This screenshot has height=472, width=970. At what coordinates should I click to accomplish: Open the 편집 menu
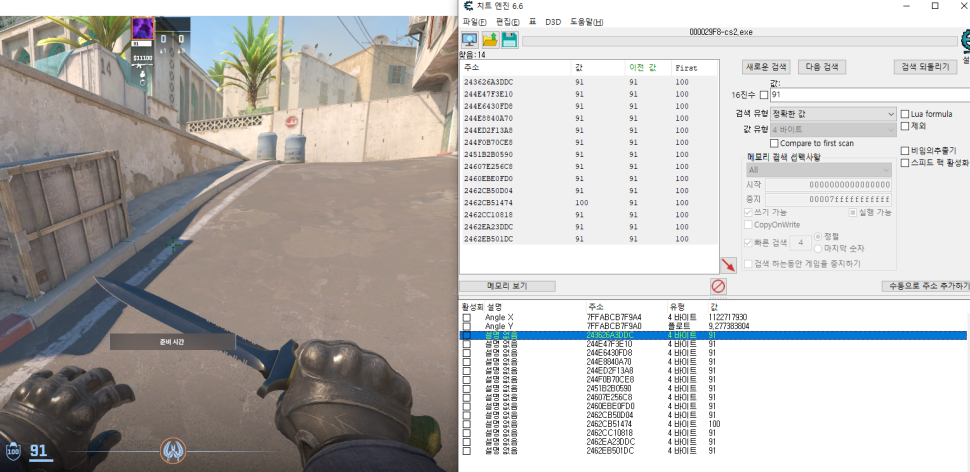[507, 22]
